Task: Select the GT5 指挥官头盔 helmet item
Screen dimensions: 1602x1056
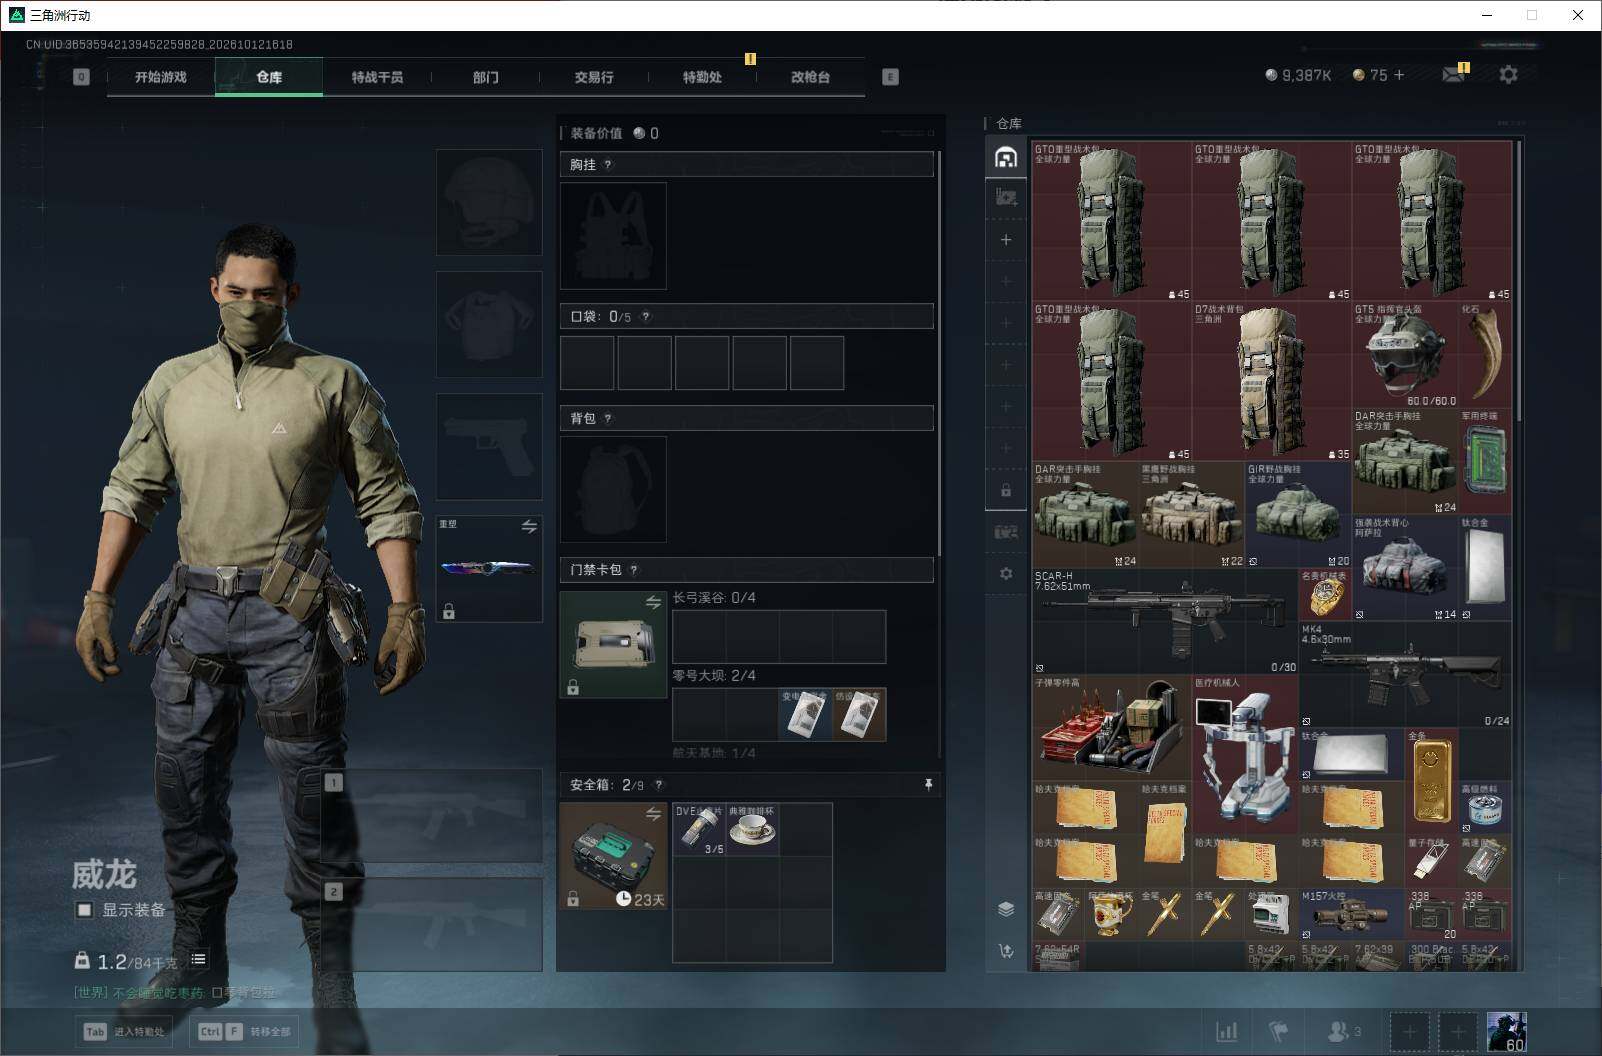Action: [1405, 355]
